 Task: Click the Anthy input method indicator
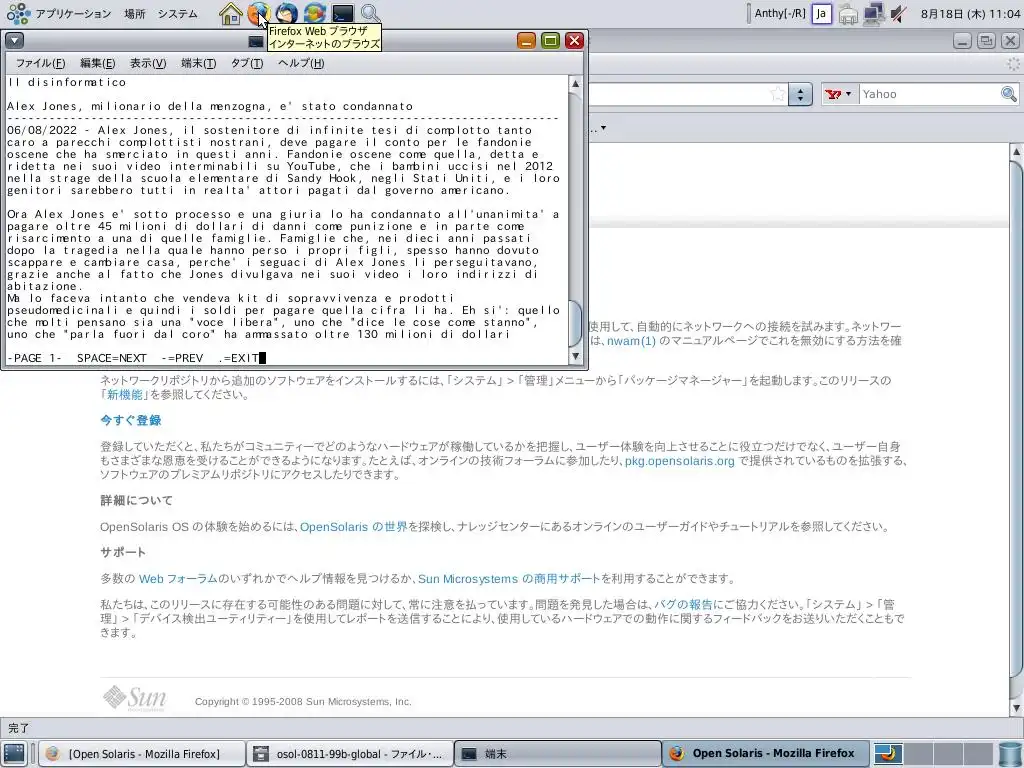click(780, 13)
